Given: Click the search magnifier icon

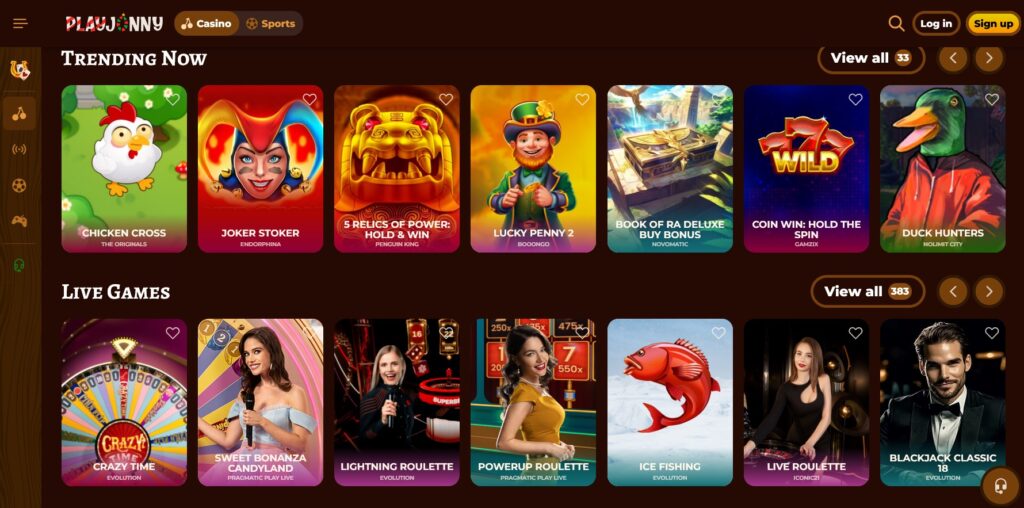Looking at the screenshot, I should pos(896,24).
